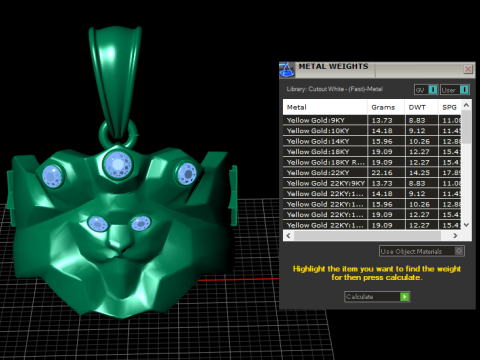
Task: Click 8.83 DWT in Yellow Gold:9KY row
Action: [x=417, y=120]
